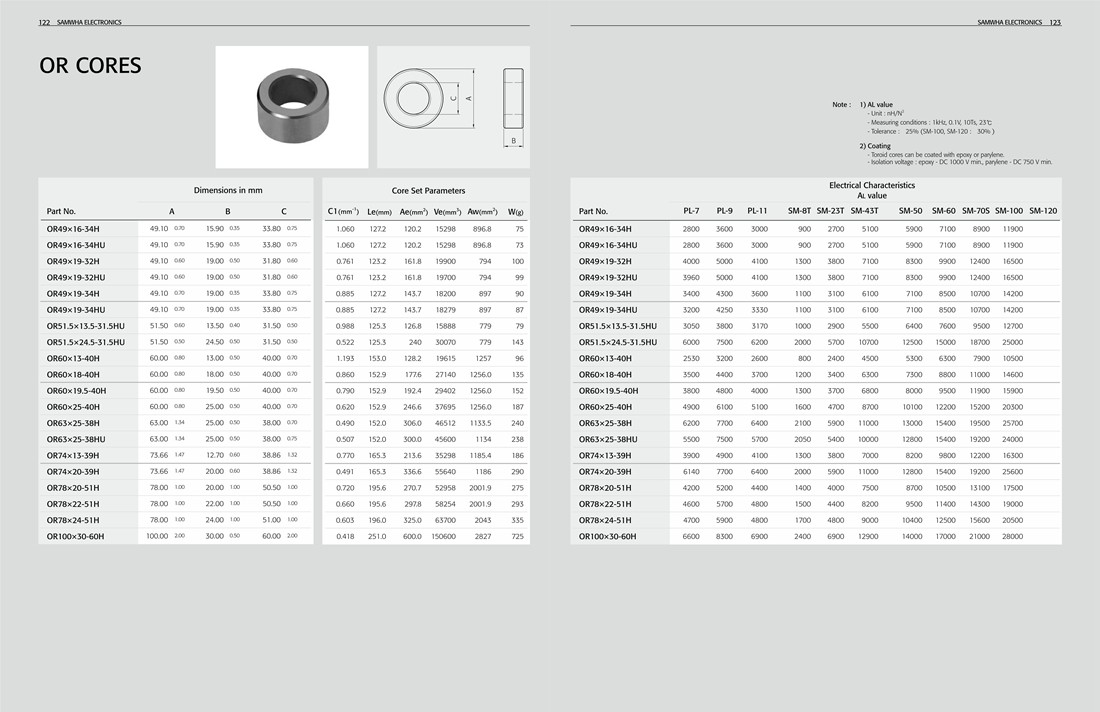Screen dimensions: 1100x712
Task: Click the toroid dimension diagram
Action: point(453,106)
